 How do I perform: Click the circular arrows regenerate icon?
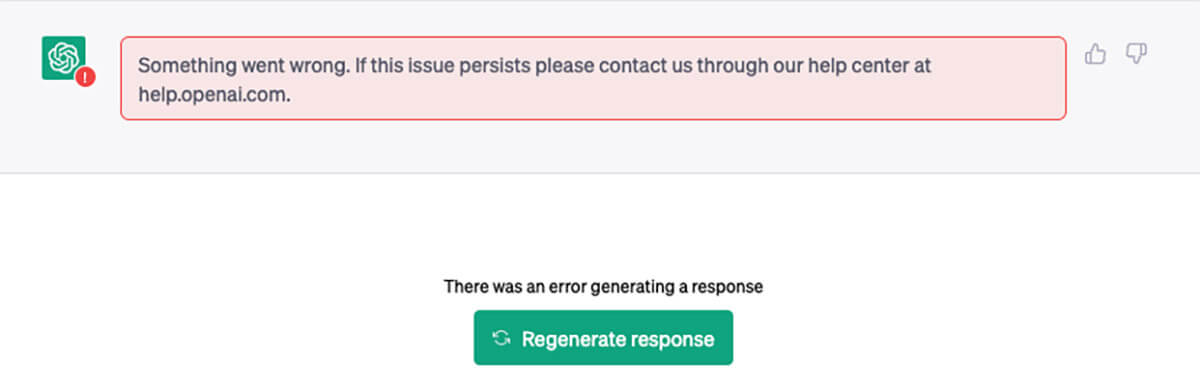point(502,339)
